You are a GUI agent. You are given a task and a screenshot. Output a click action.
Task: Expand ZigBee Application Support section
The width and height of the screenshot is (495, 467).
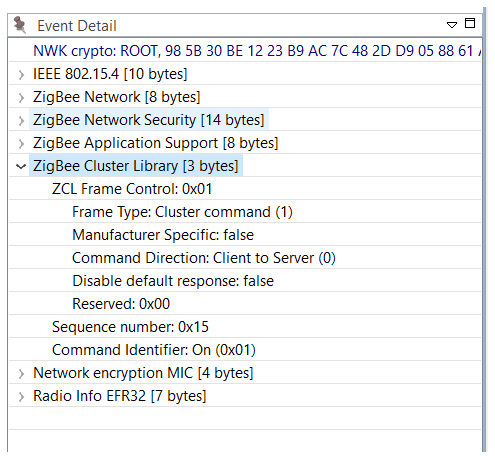(x=21, y=144)
